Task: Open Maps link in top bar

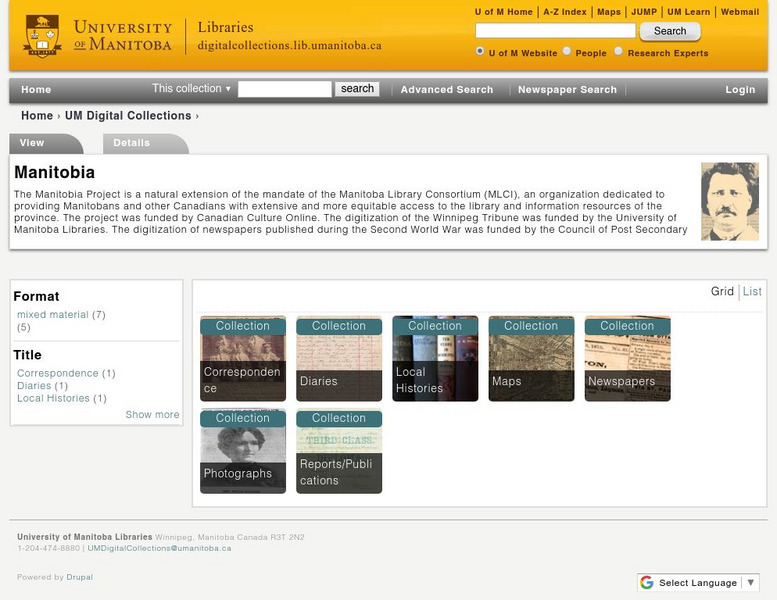Action: (609, 12)
